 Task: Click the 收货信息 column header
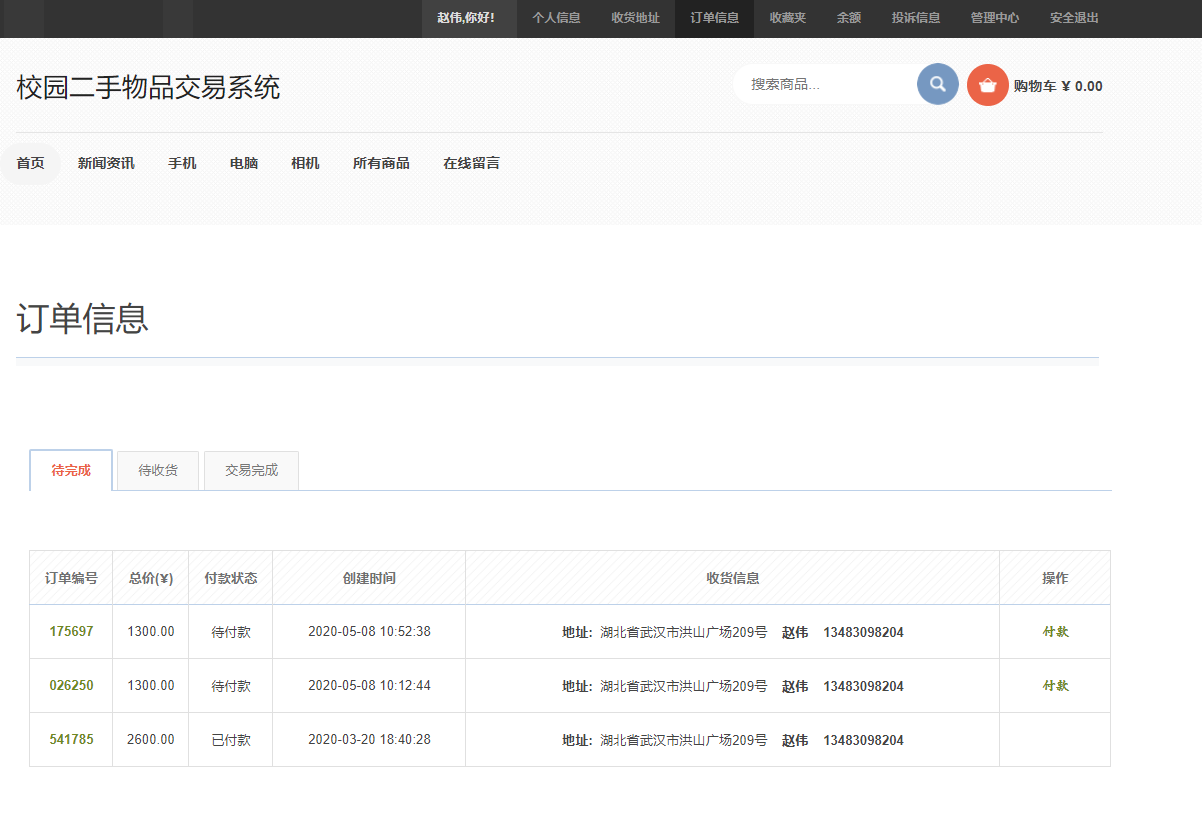pyautogui.click(x=733, y=578)
